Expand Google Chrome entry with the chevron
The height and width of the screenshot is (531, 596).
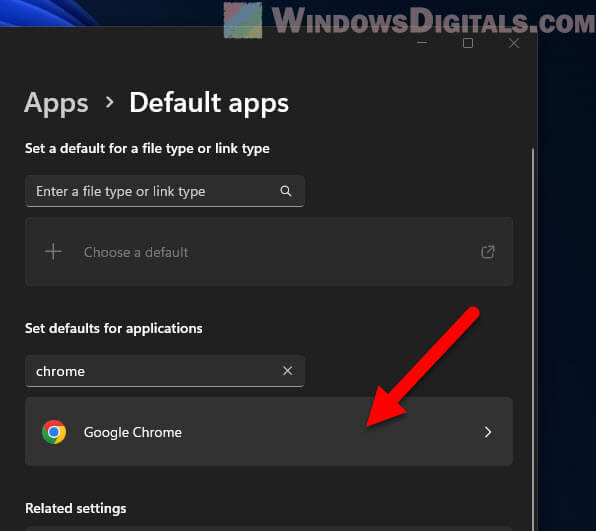(488, 432)
